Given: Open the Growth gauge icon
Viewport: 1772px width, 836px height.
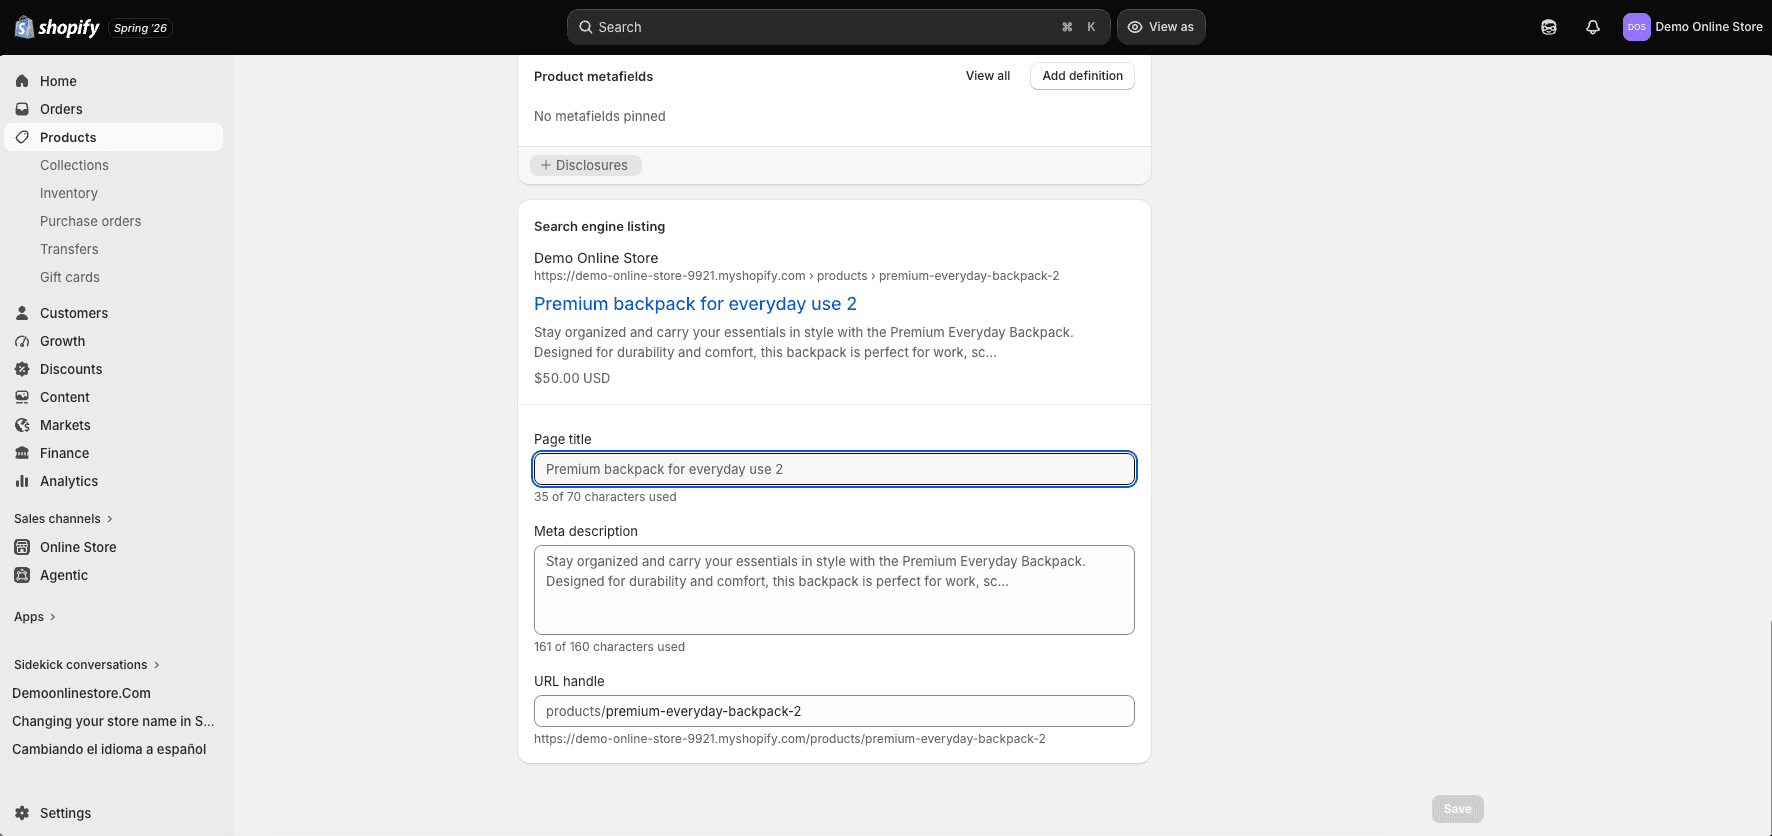Looking at the screenshot, I should (x=22, y=341).
